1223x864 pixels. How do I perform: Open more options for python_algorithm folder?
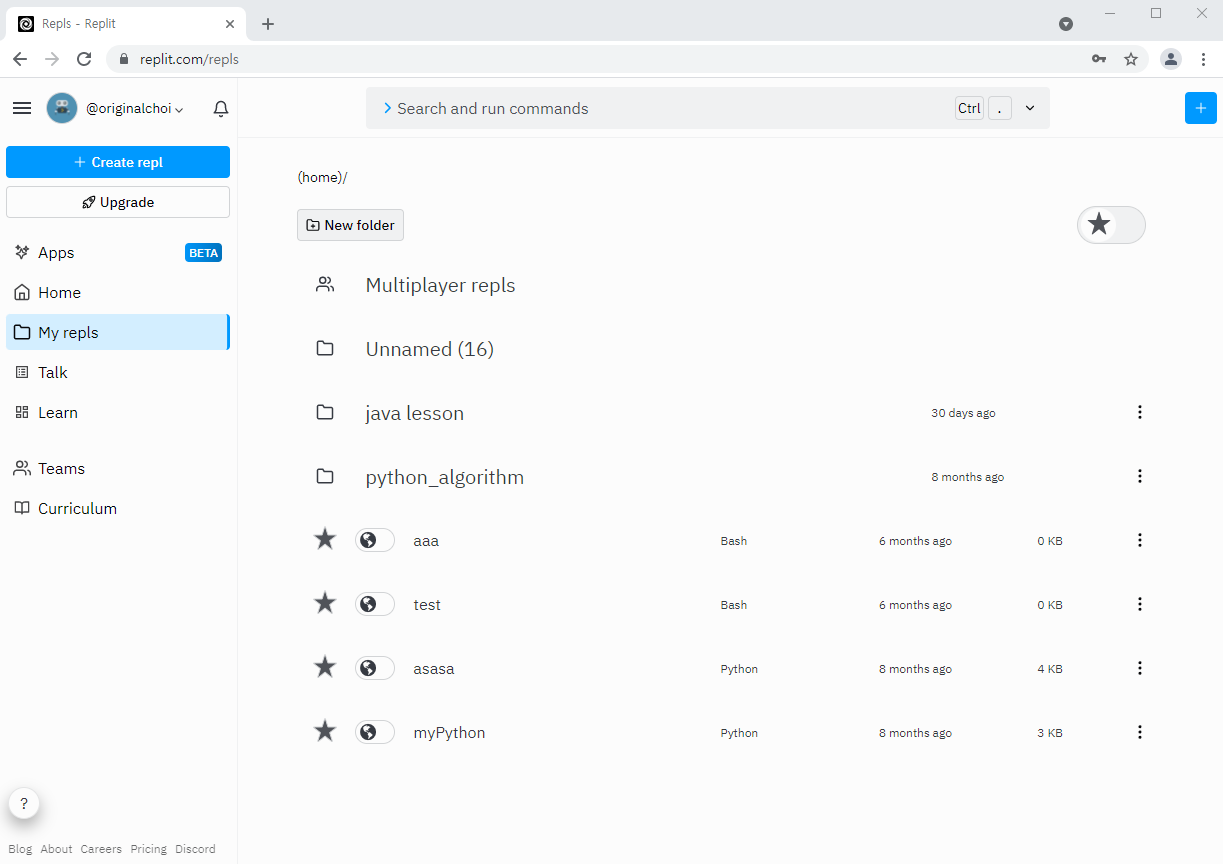1140,476
